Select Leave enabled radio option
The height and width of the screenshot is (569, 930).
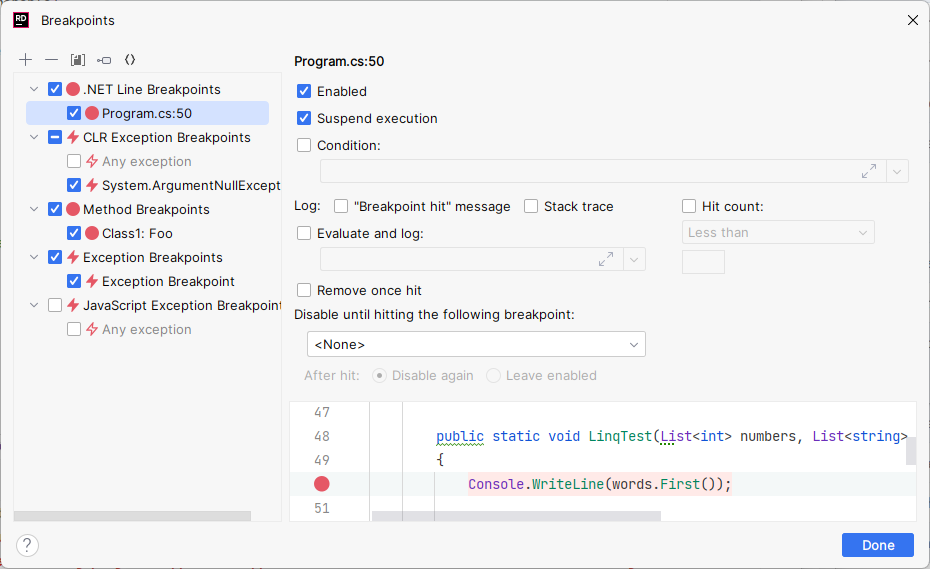point(493,376)
